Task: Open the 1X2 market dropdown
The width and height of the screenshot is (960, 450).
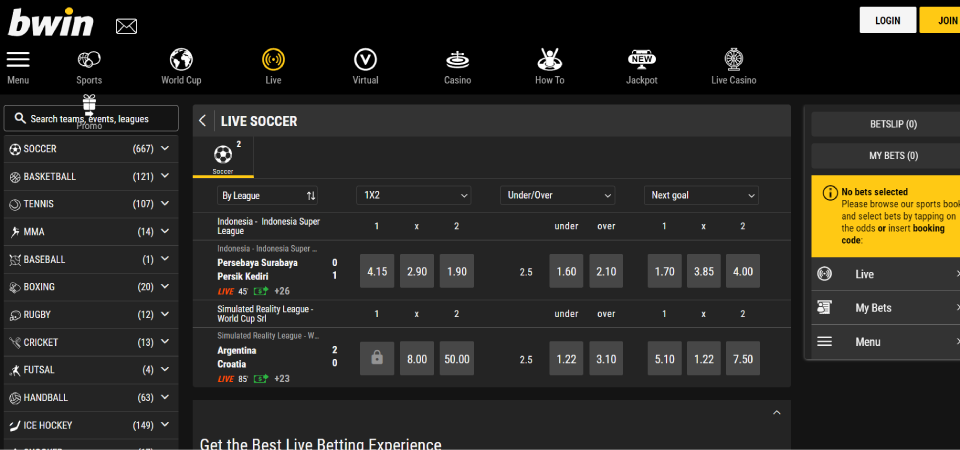Action: pos(414,195)
